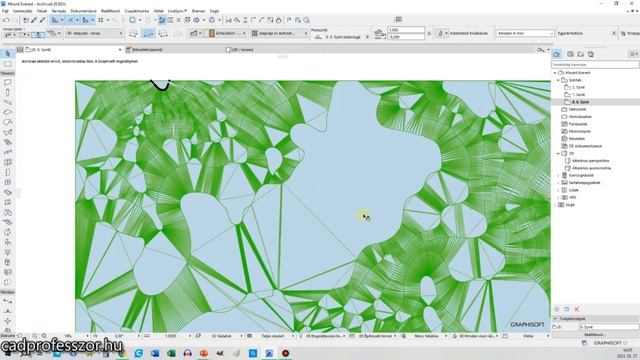Select Metszetek in the Navigator
This screenshot has height=360, width=640.
[x=577, y=109]
